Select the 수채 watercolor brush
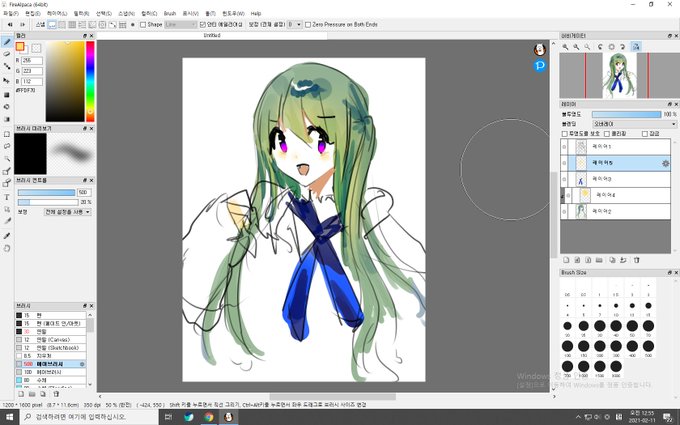The image size is (680, 425). (51, 380)
